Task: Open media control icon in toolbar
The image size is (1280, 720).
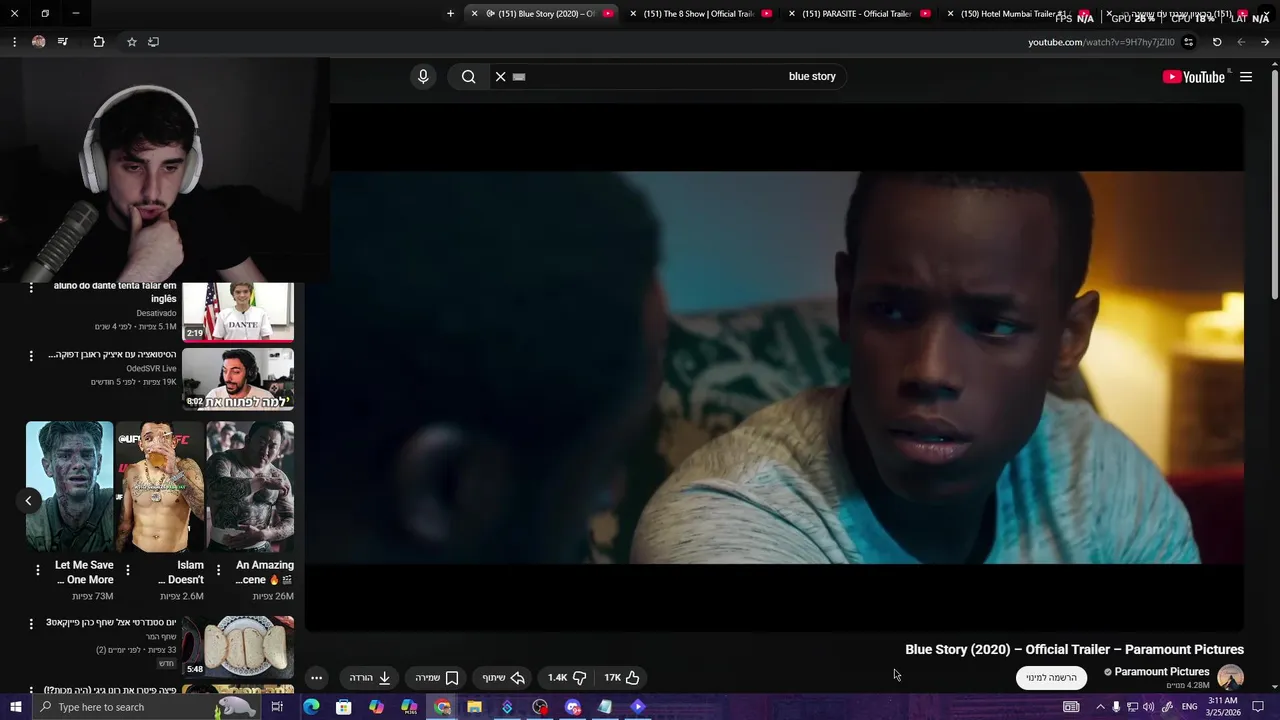Action: (x=63, y=42)
